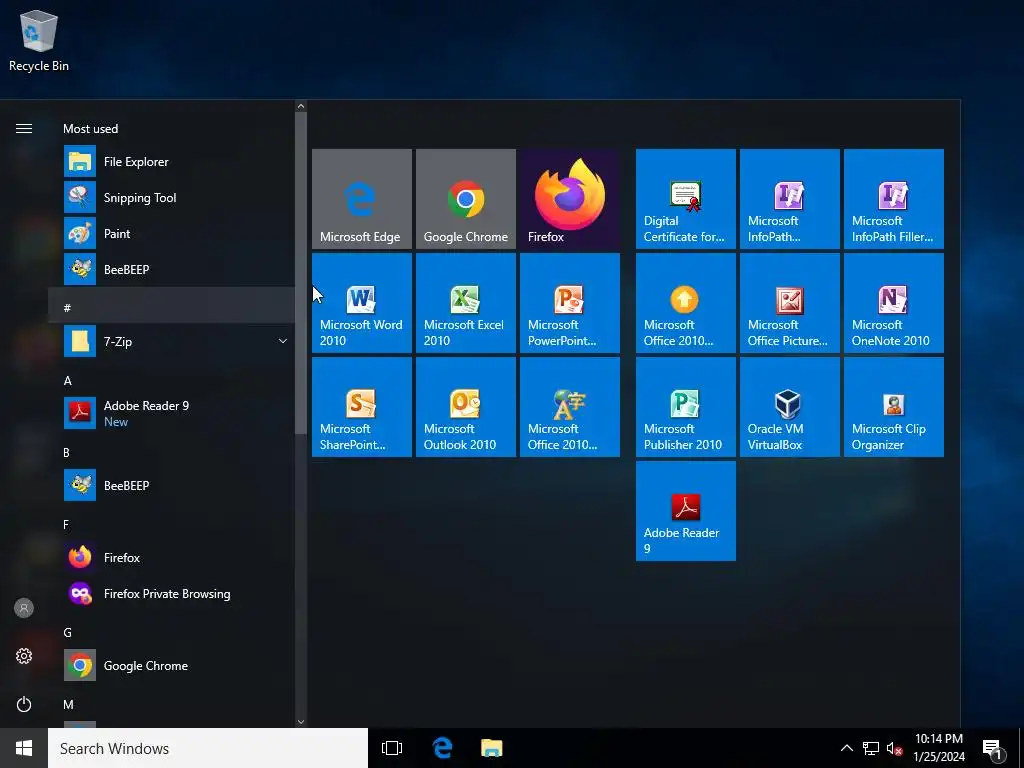The width and height of the screenshot is (1024, 768).
Task: Open the muted volume tray icon
Action: (894, 748)
